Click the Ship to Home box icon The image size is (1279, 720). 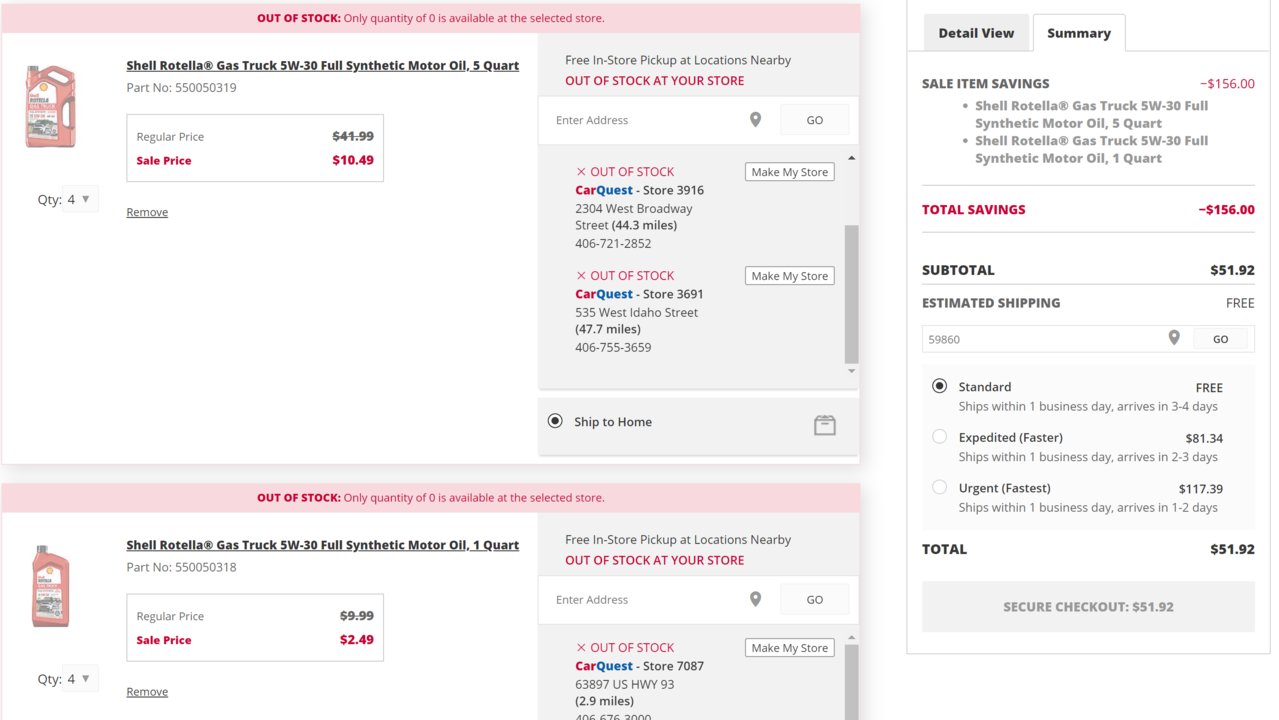[x=825, y=425]
